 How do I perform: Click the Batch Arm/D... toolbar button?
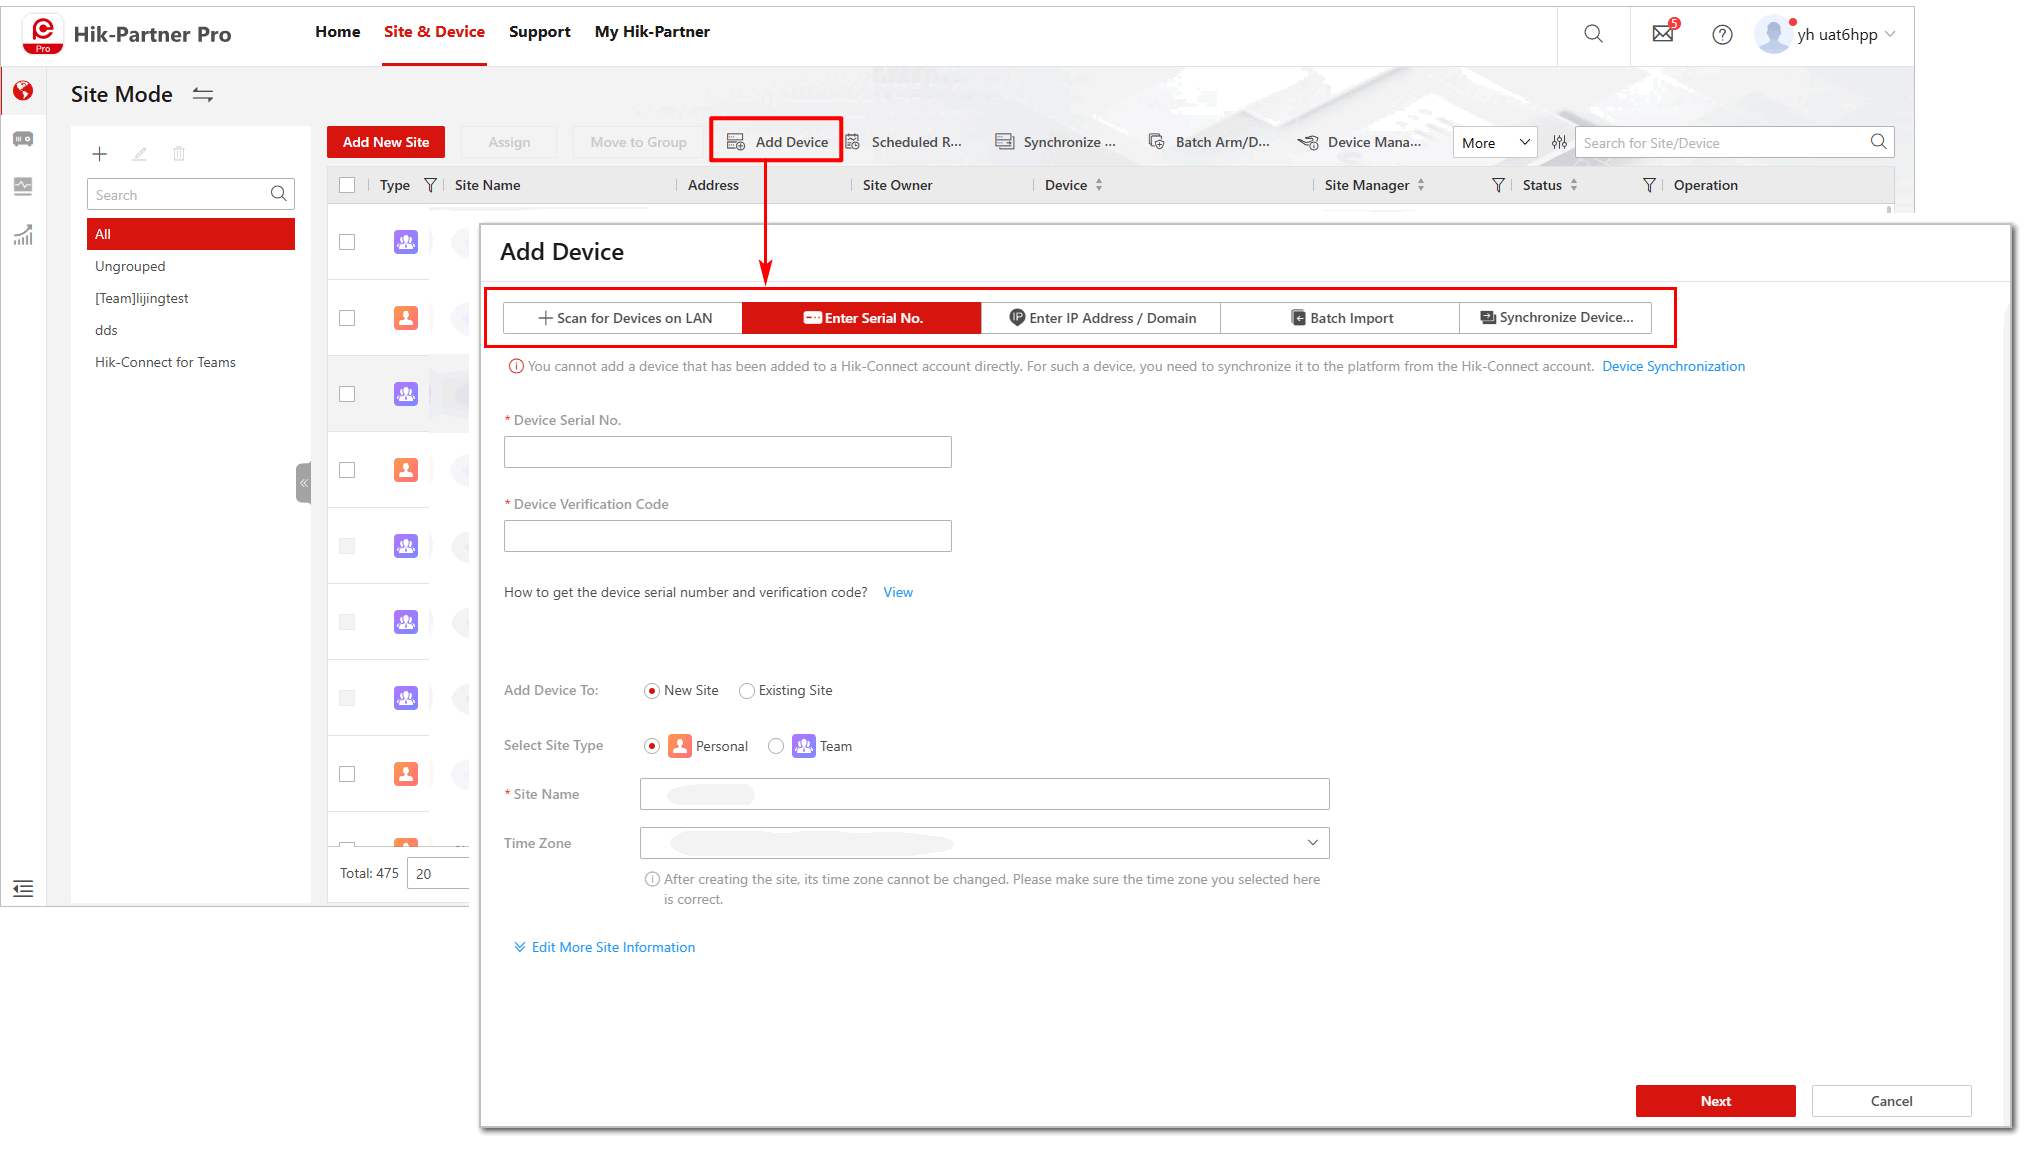click(x=1209, y=142)
